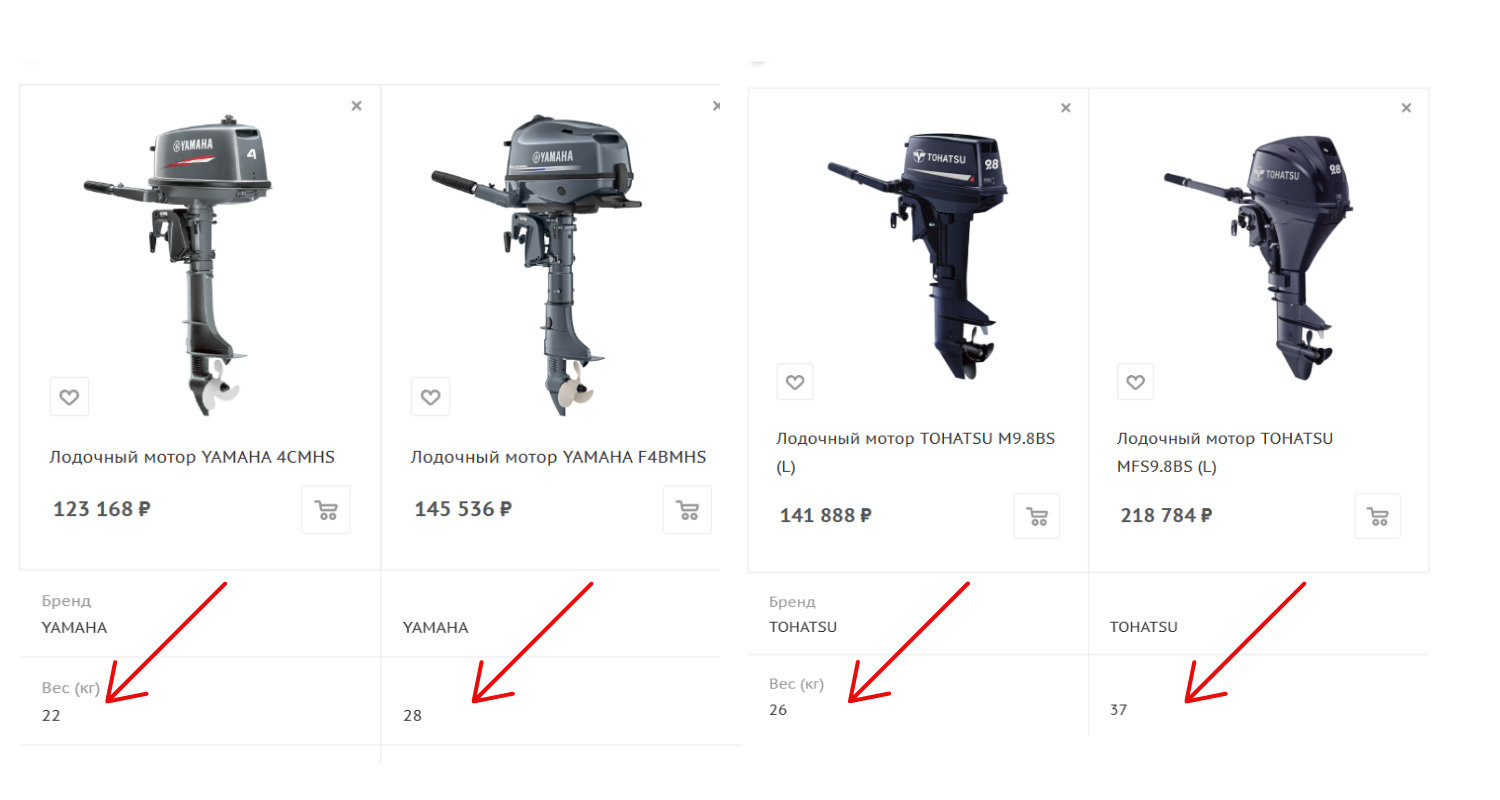This screenshot has height=800, width=1500.
Task: Open the TOHATSU M9.8BS (L) title link
Action: (916, 452)
